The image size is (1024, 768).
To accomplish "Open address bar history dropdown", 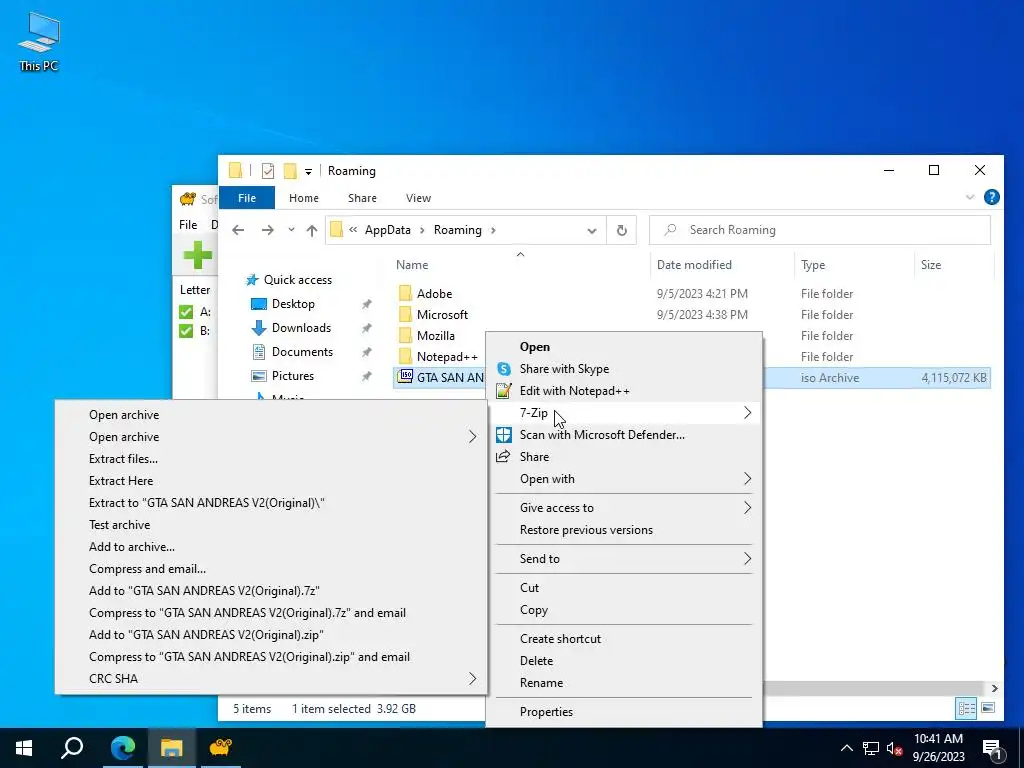I will (592, 231).
